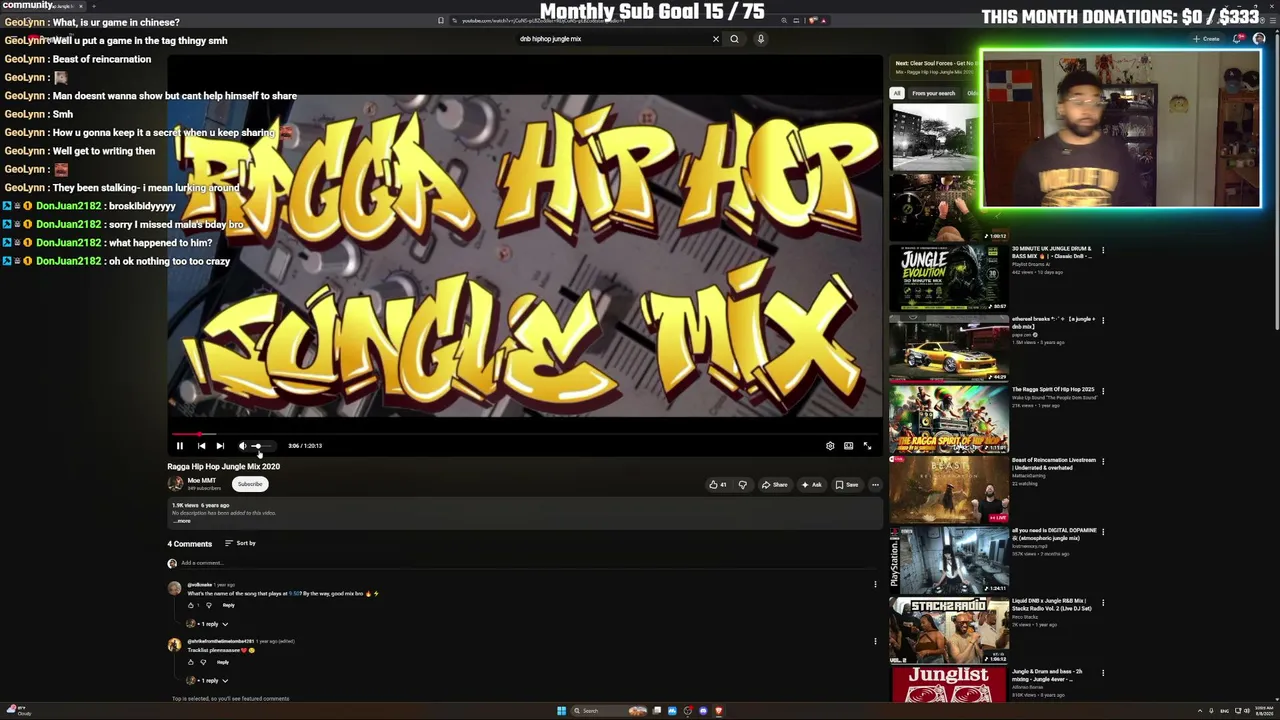This screenshot has width=1280, height=720.
Task: Dislike the Tracklist comment
Action: (203, 662)
